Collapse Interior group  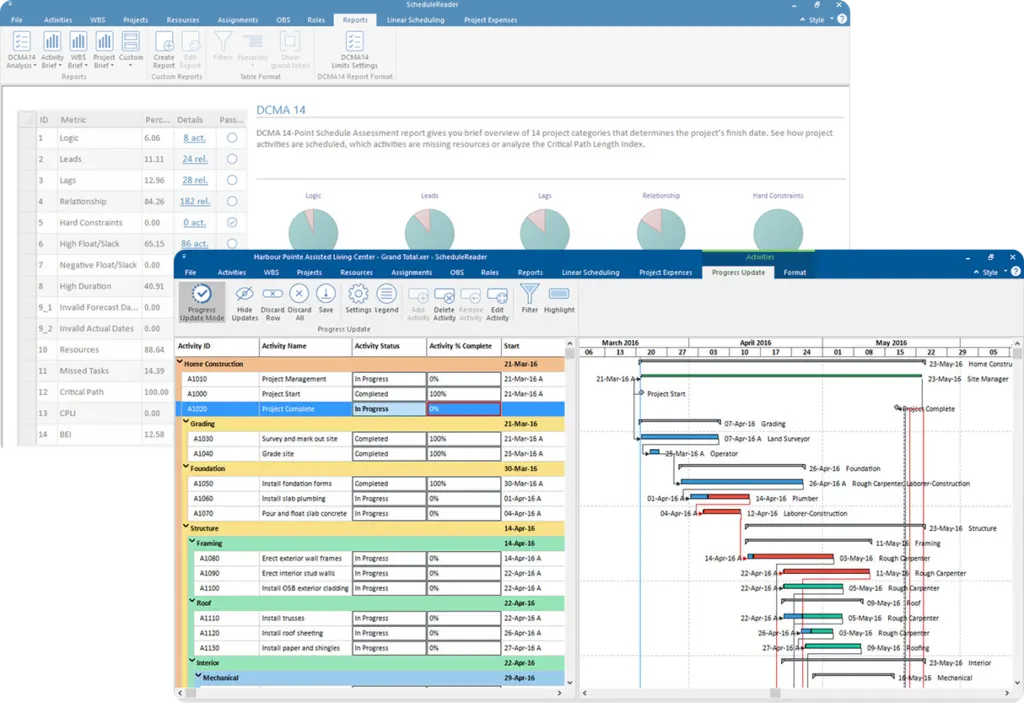point(192,661)
